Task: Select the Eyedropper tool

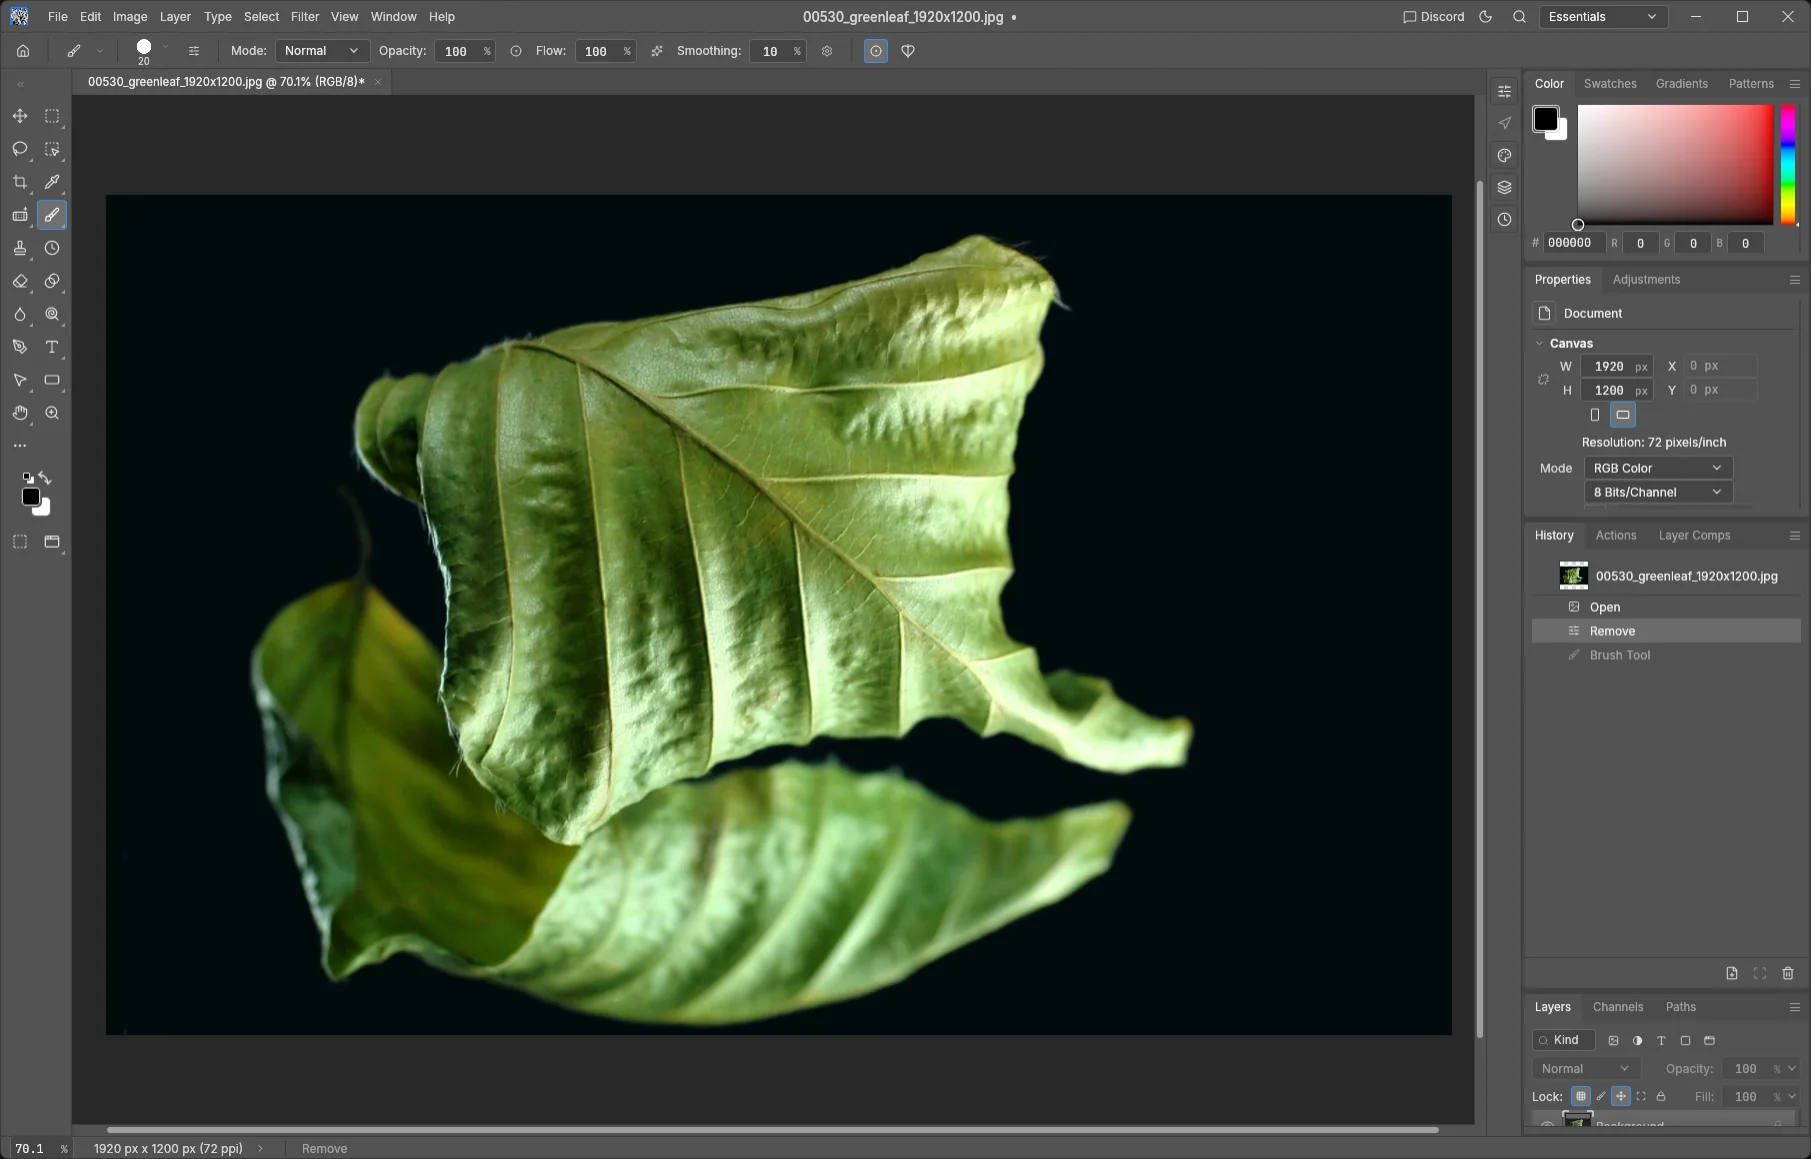Action: 52,182
